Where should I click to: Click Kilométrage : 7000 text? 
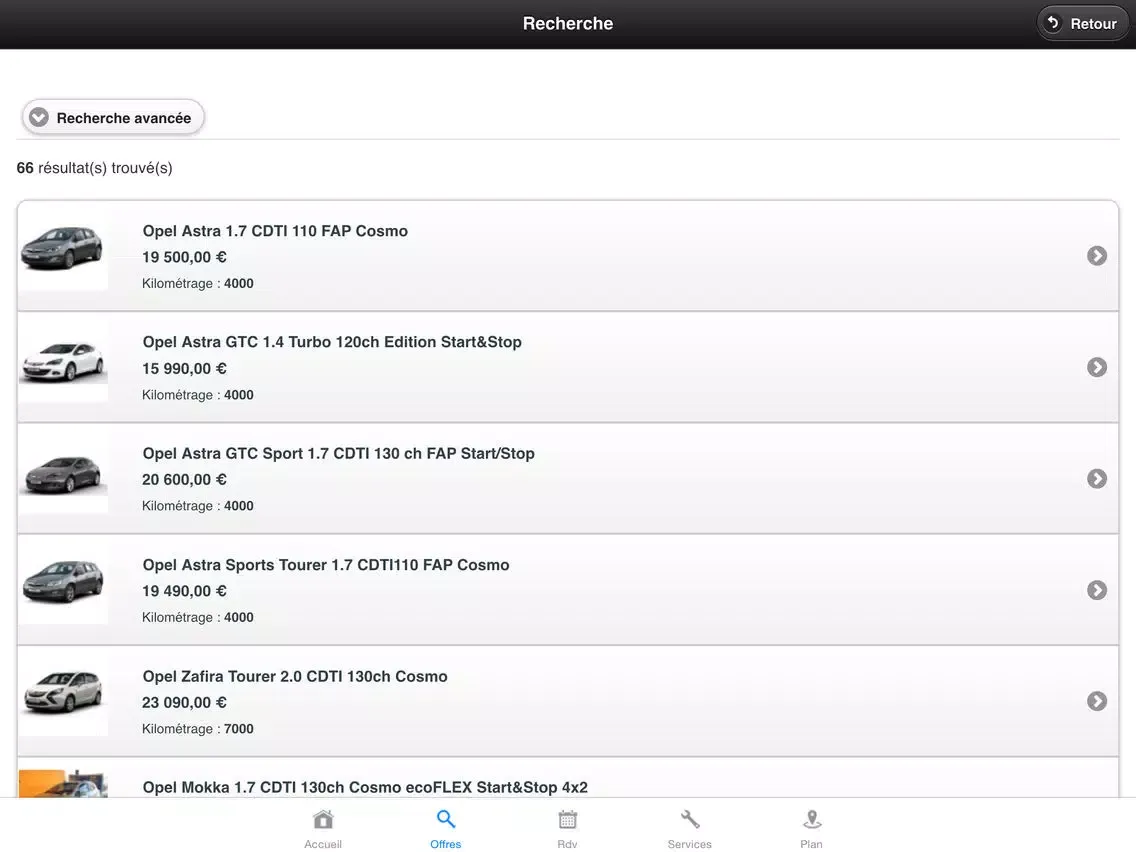click(x=198, y=729)
